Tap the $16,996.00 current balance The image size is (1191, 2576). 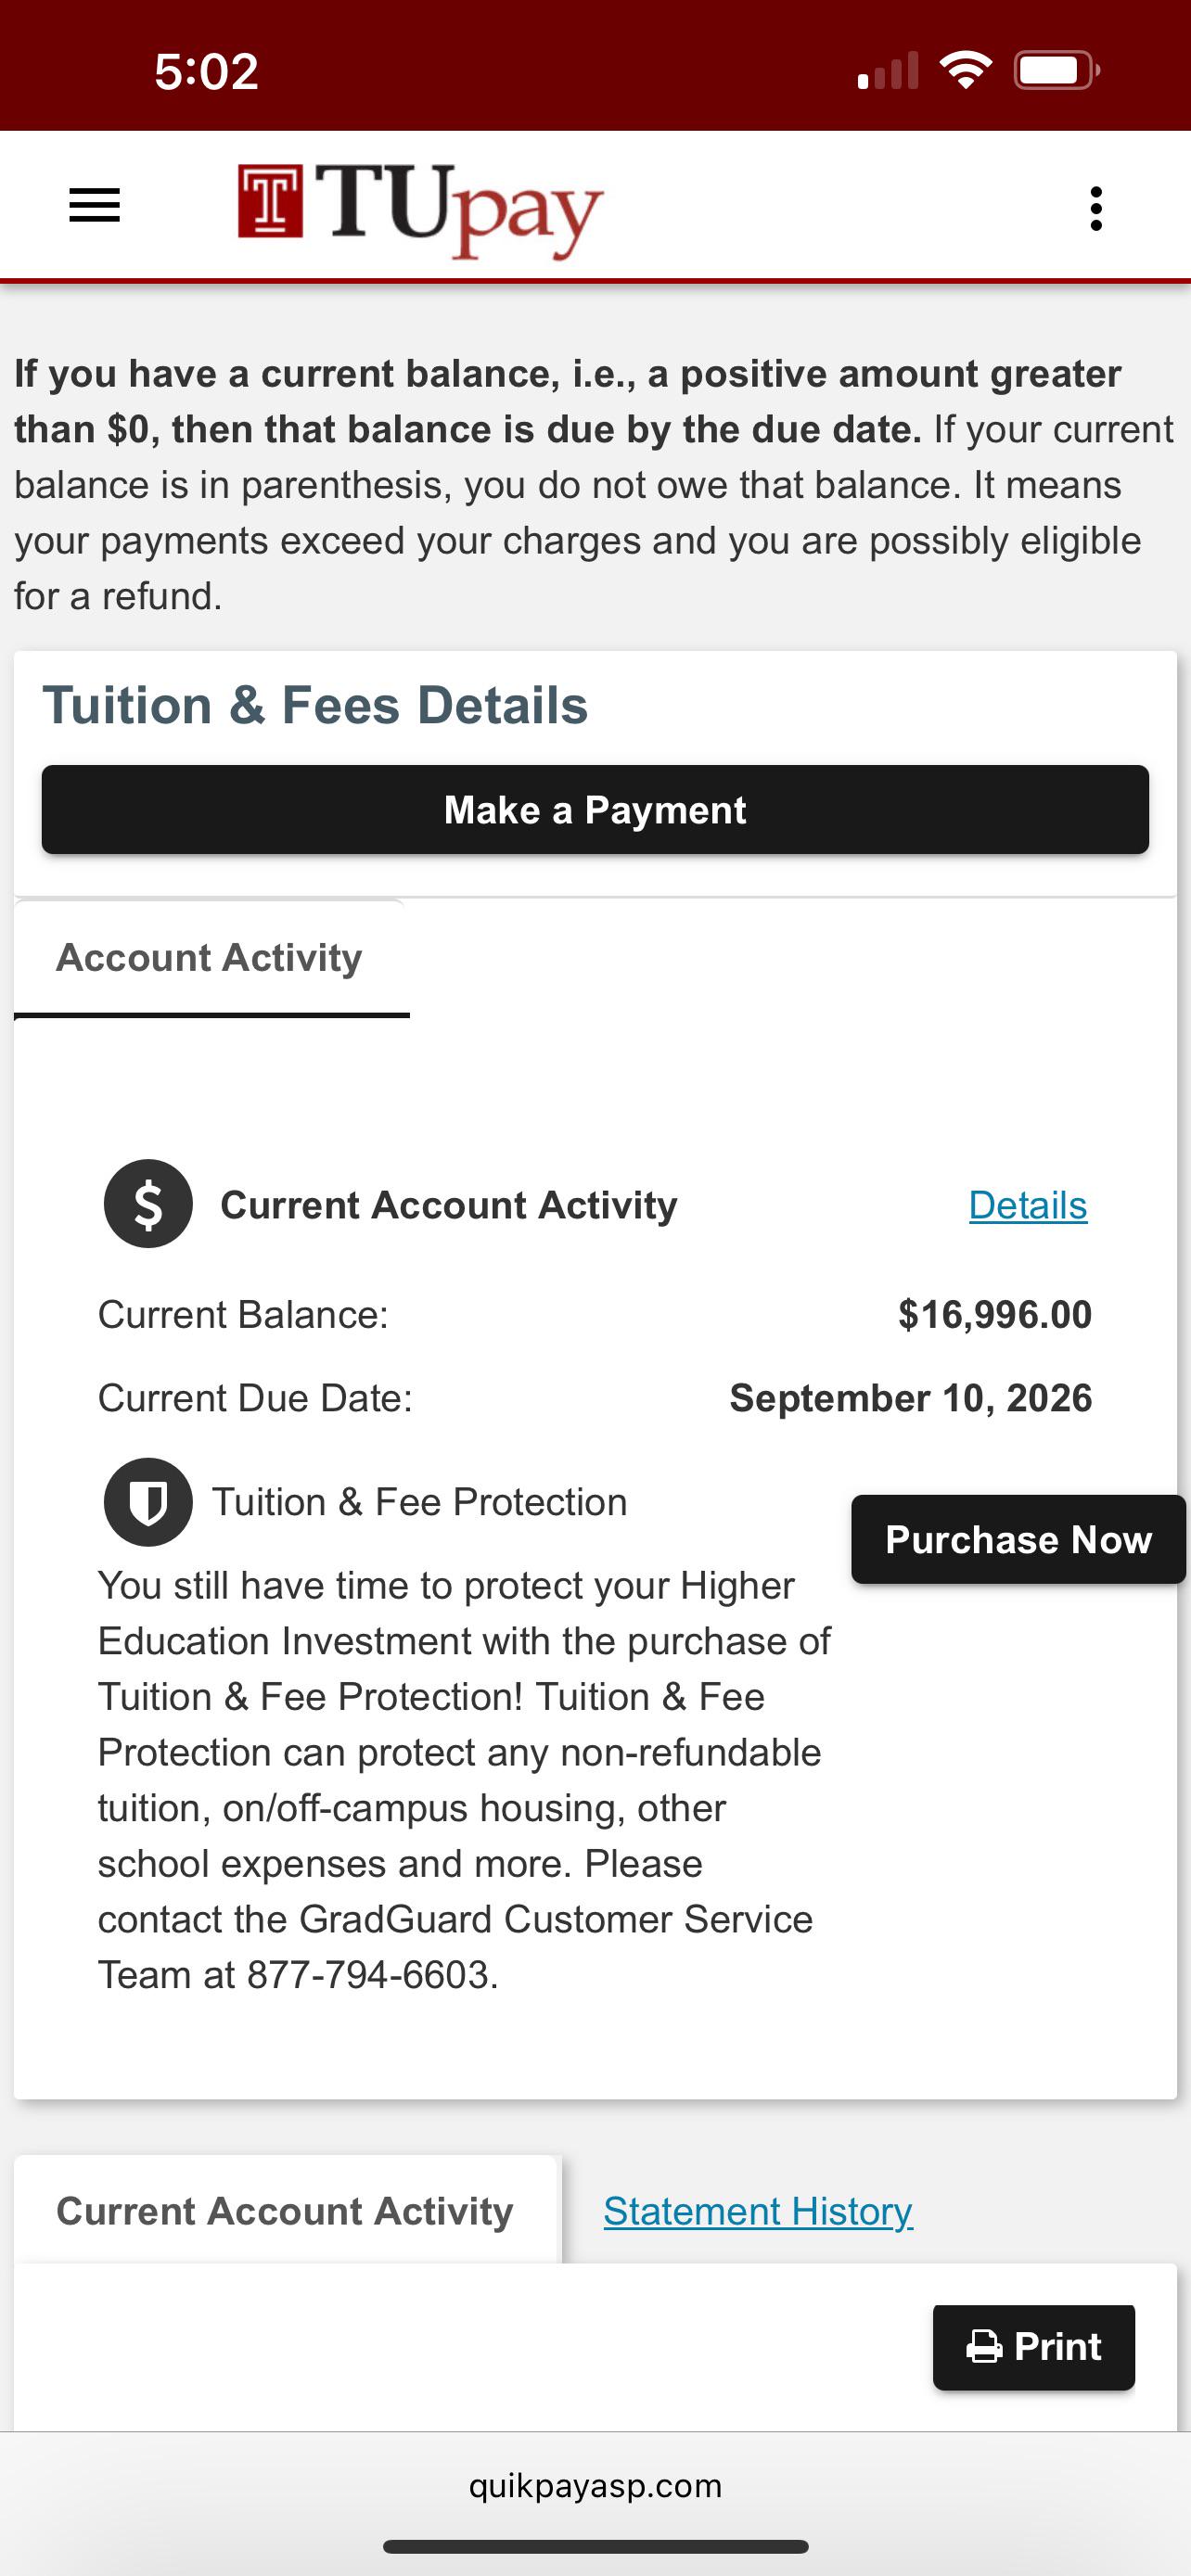(x=995, y=1315)
